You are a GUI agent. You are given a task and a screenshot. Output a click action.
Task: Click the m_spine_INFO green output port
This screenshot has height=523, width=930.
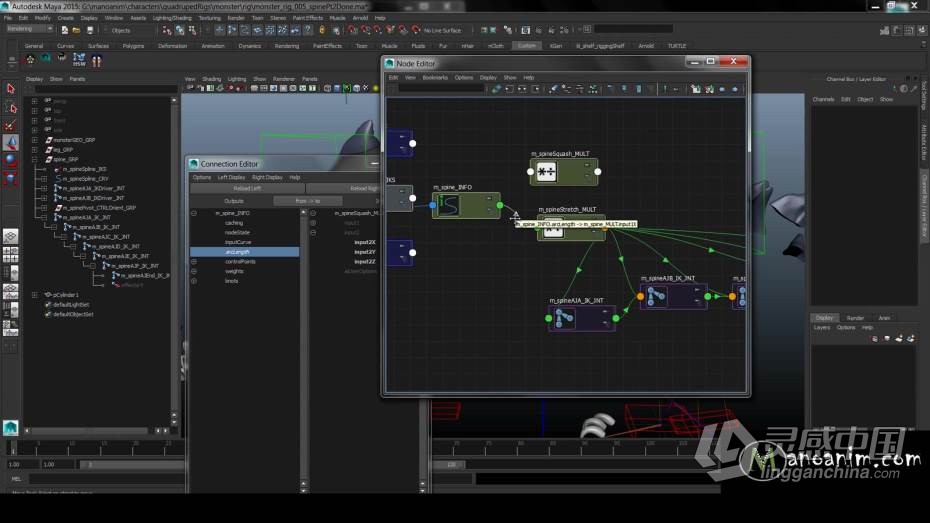(500, 205)
